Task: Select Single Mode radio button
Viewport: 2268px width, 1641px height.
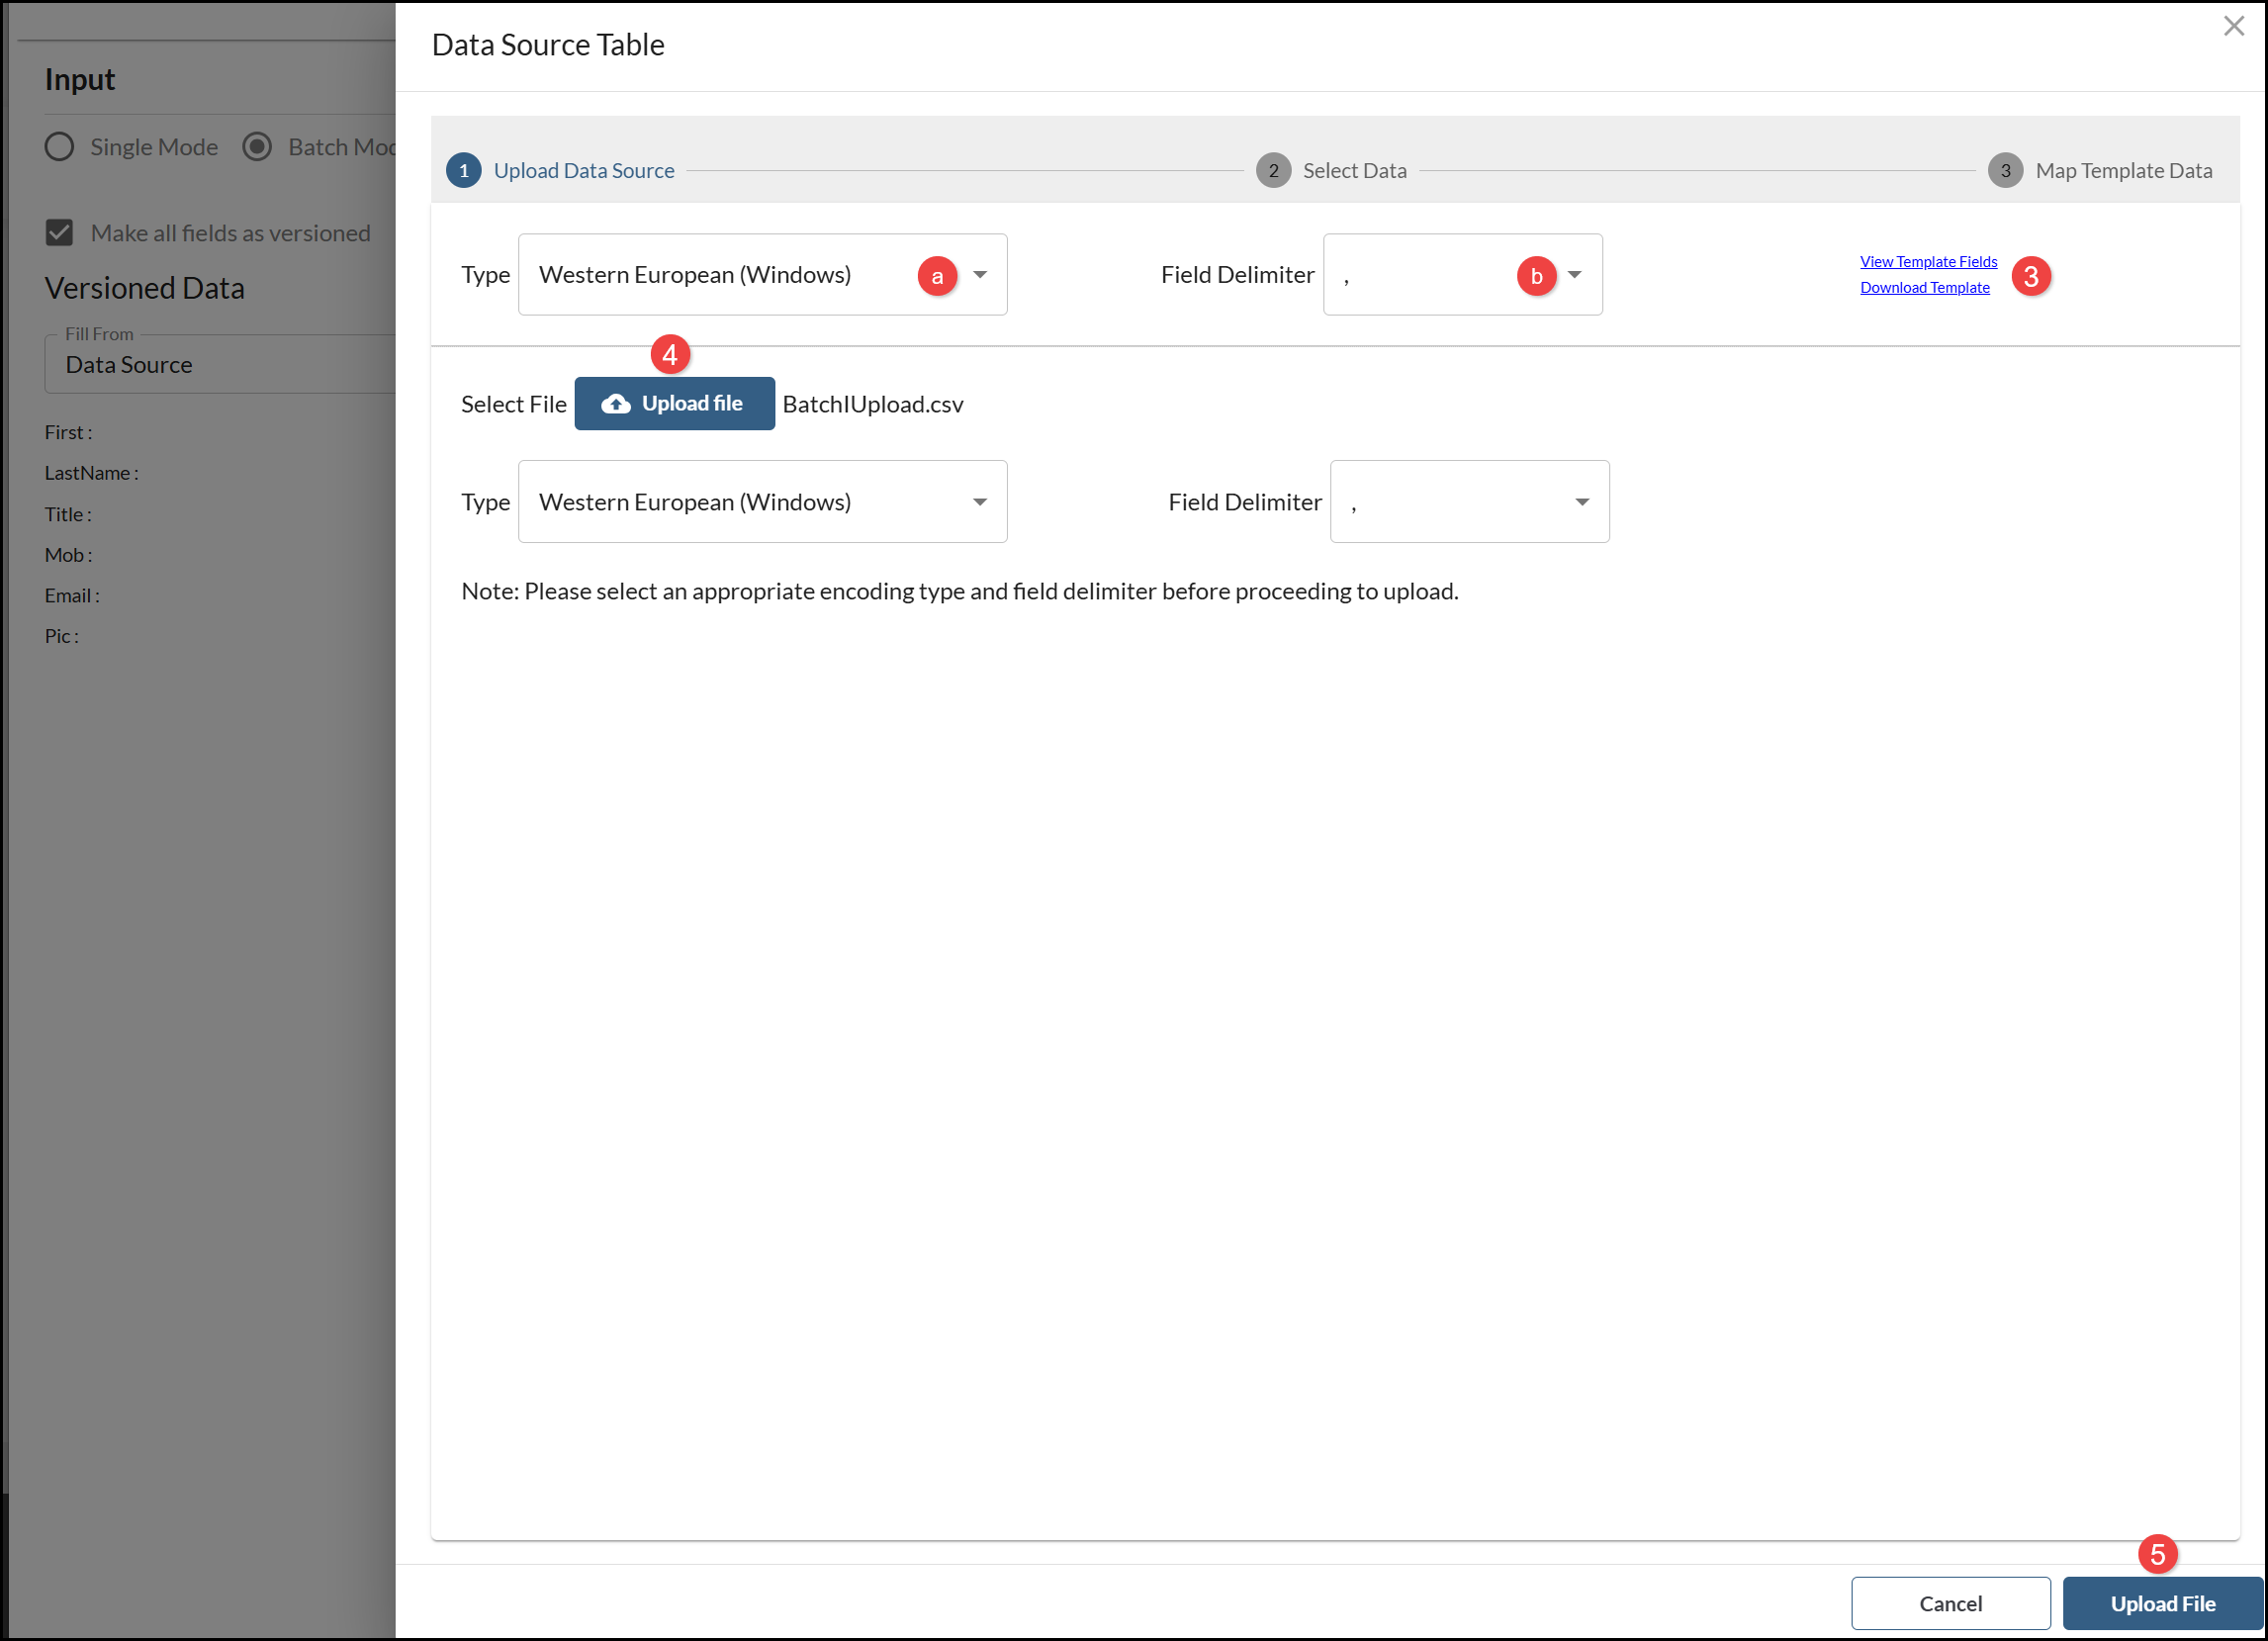Action: click(x=60, y=147)
